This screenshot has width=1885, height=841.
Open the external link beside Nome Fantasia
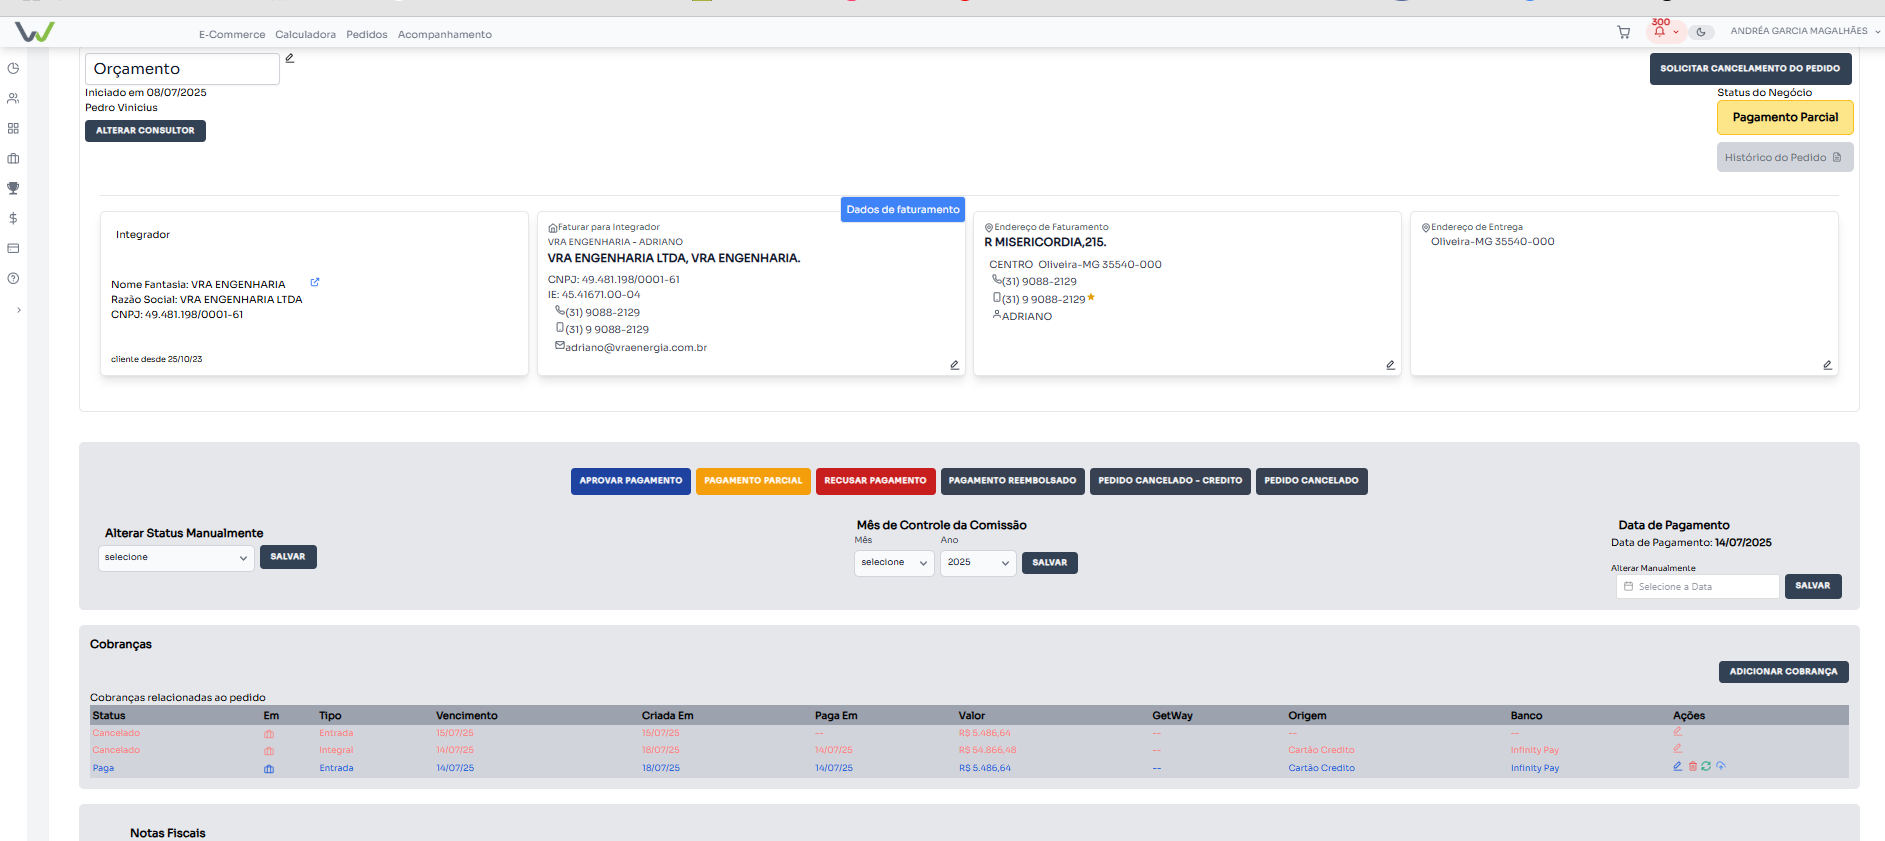tap(315, 282)
